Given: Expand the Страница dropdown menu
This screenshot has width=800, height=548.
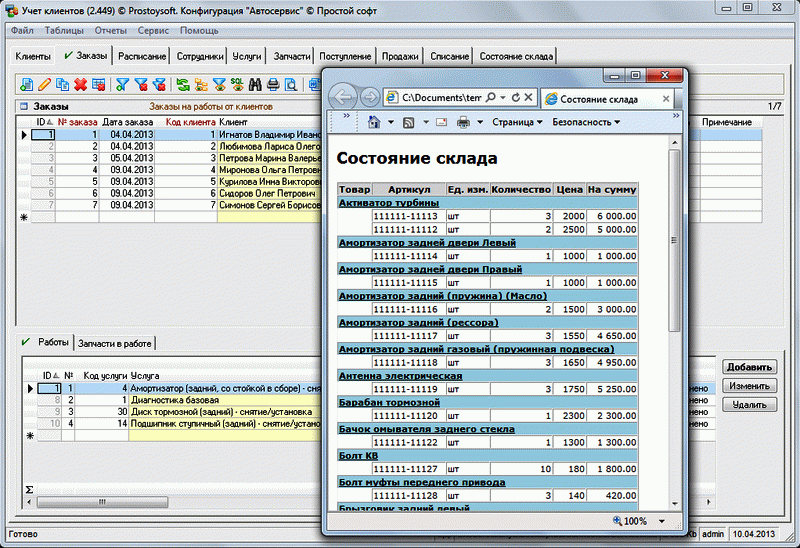Looking at the screenshot, I should click(x=517, y=122).
